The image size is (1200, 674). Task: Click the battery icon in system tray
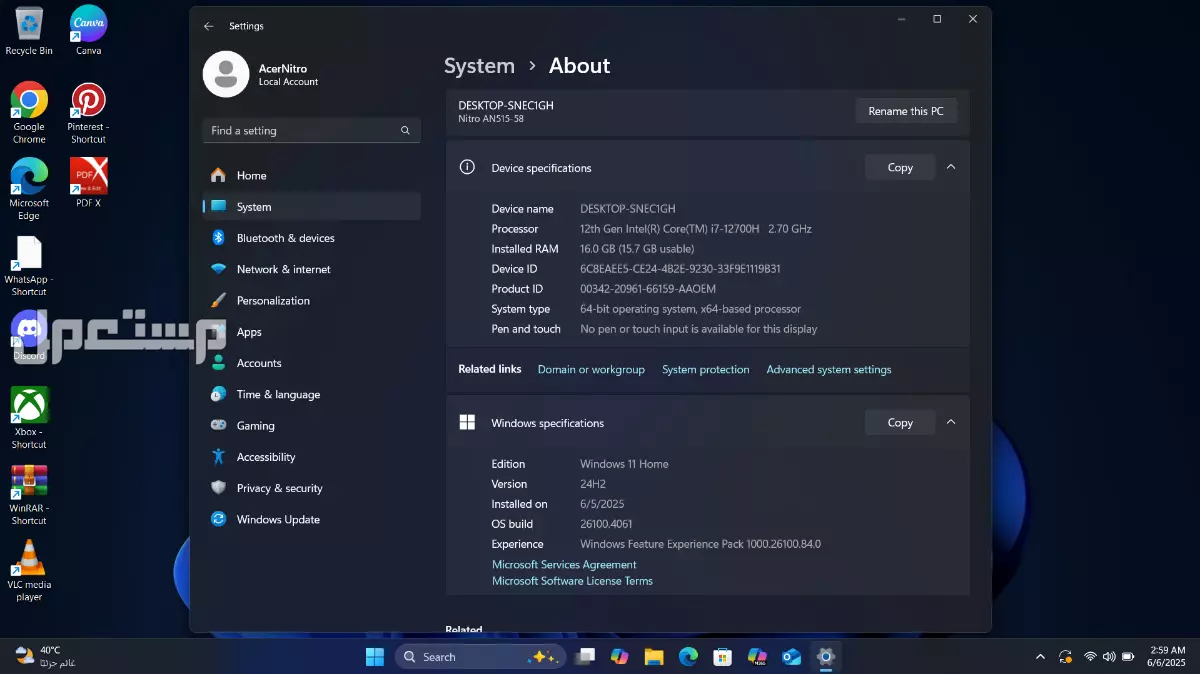pyautogui.click(x=1128, y=657)
